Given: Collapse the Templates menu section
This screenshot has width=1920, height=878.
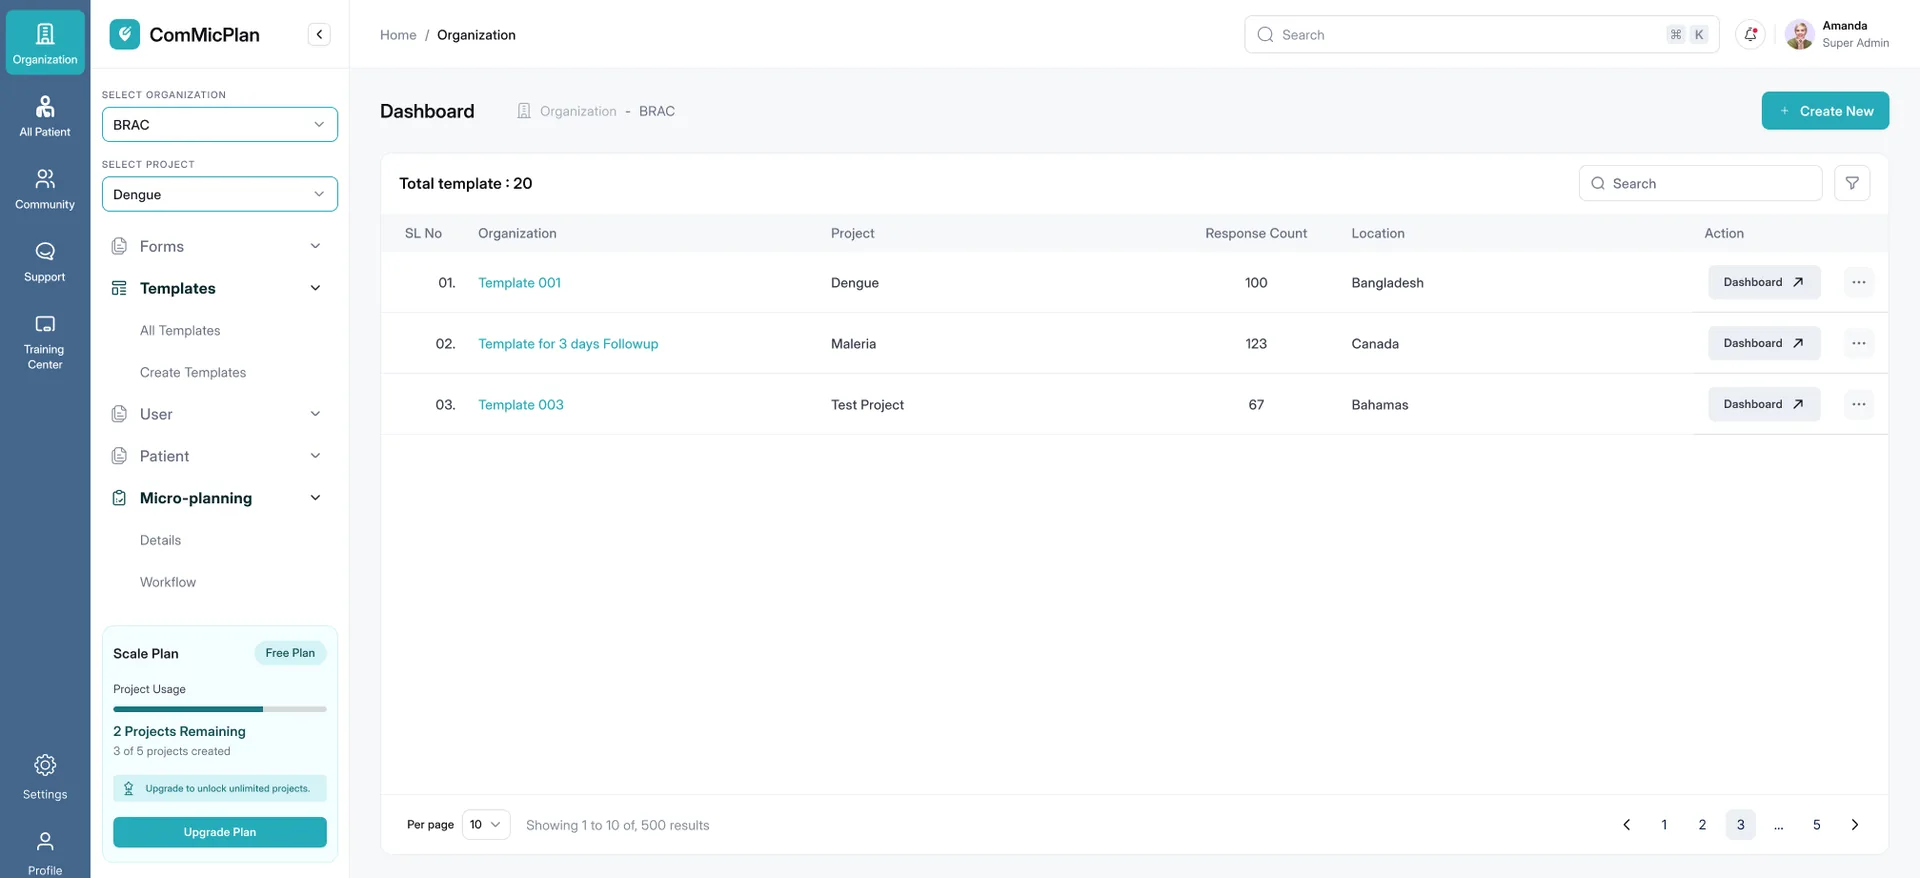Looking at the screenshot, I should [218, 288].
